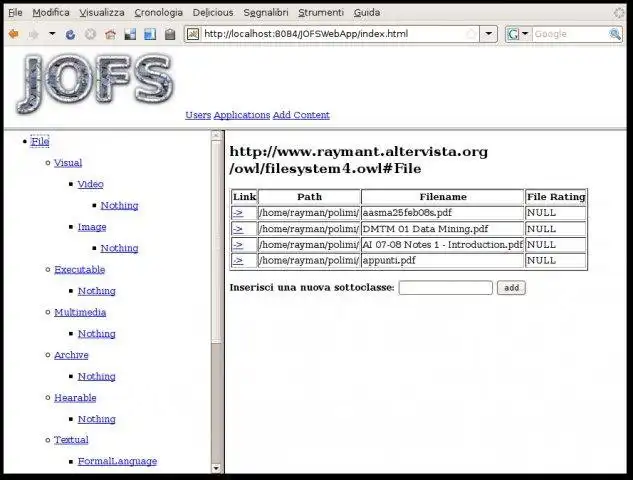Click the aasma25feb08s.pdf filename cell
Screen dimensions: 633x480
(x=443, y=213)
